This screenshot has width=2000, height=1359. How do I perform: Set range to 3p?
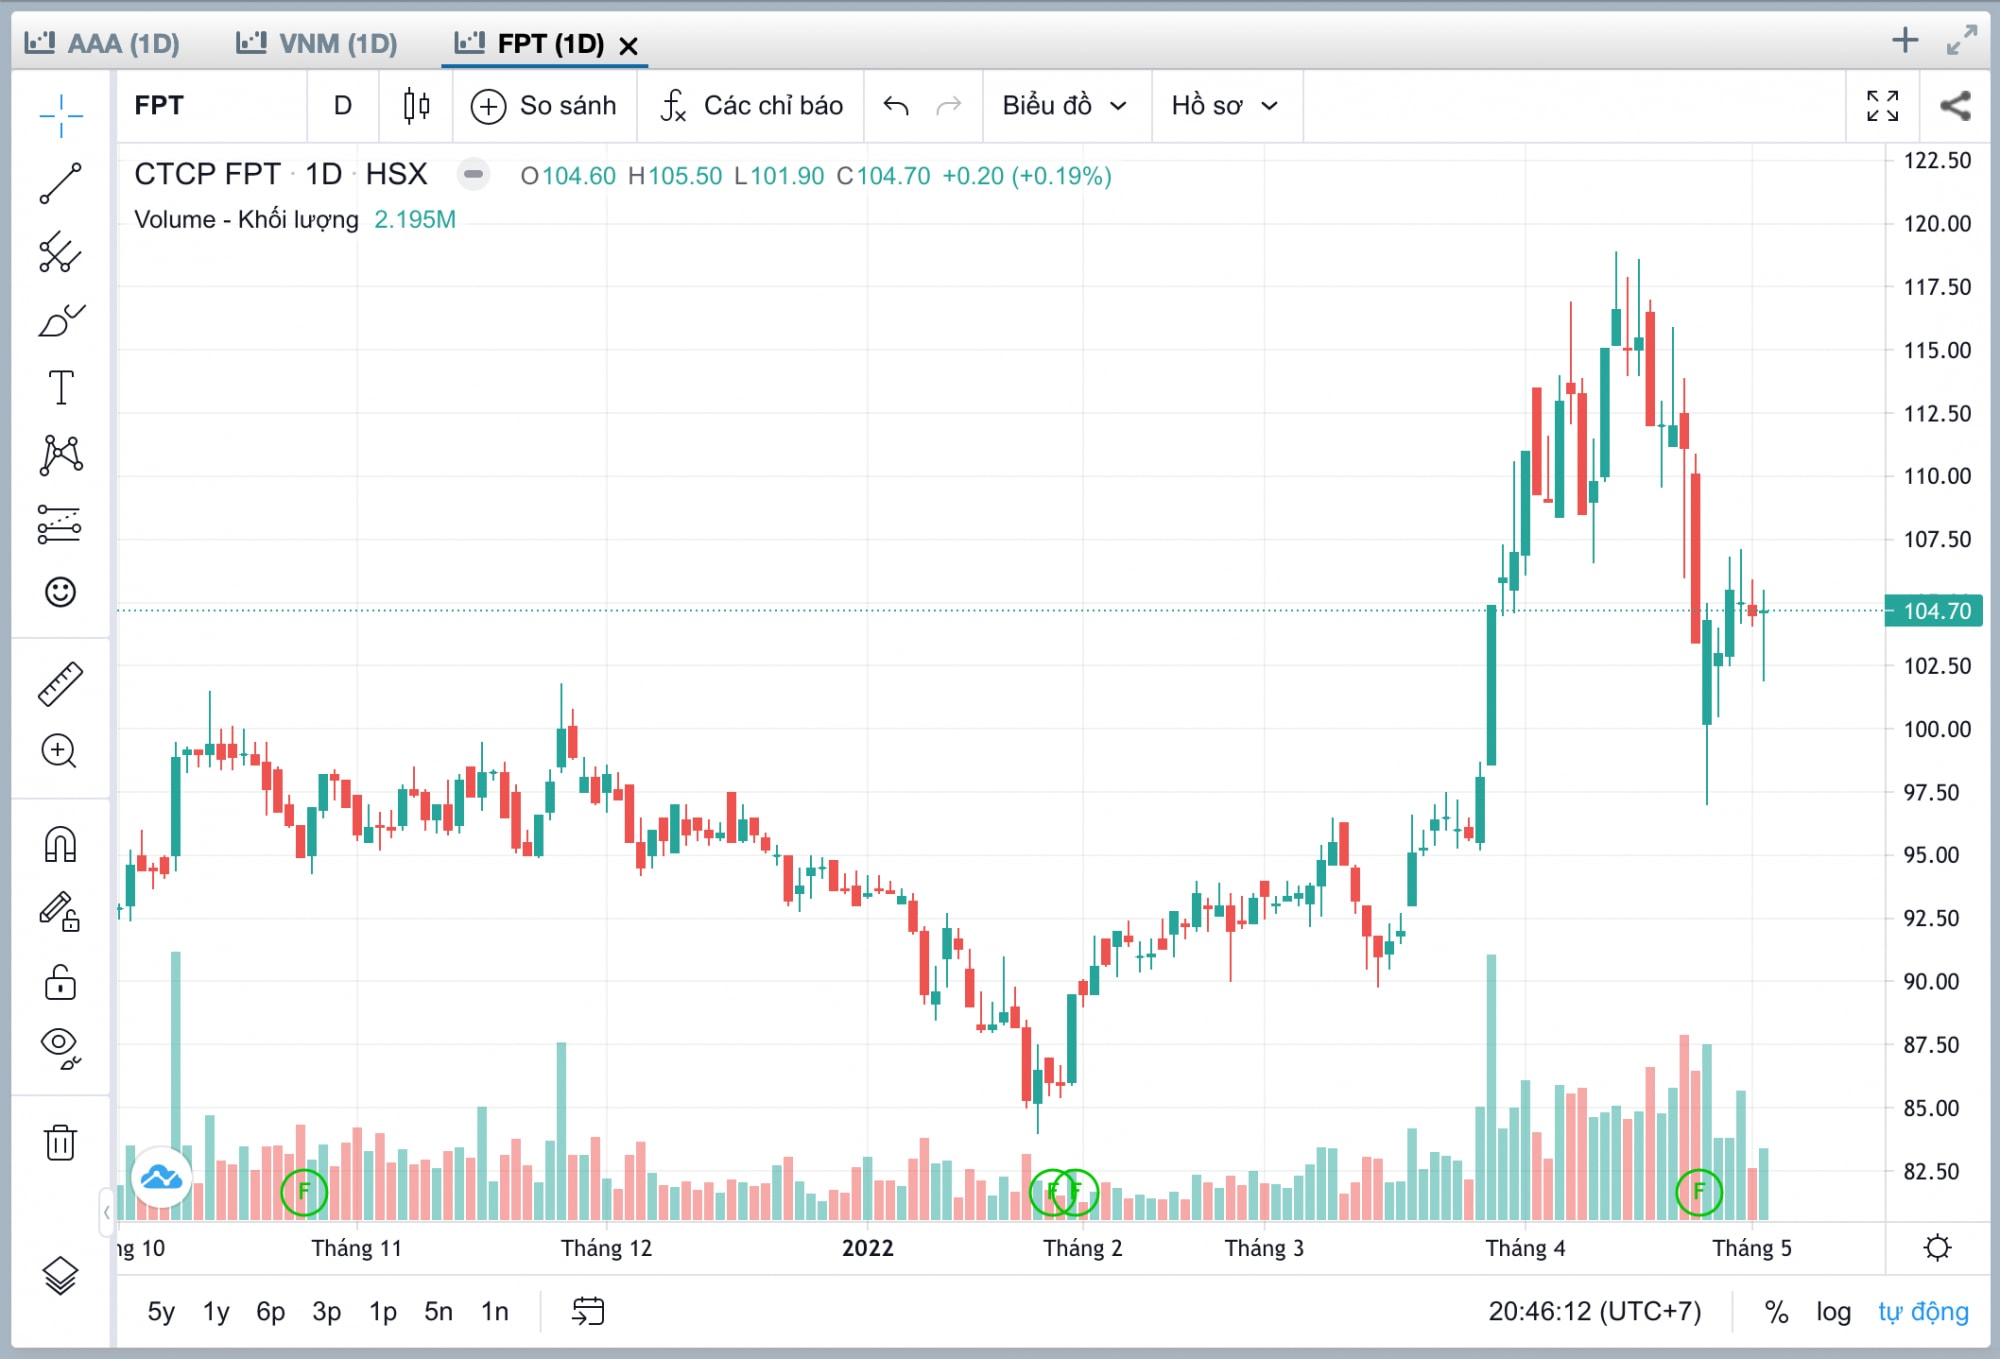point(327,1311)
